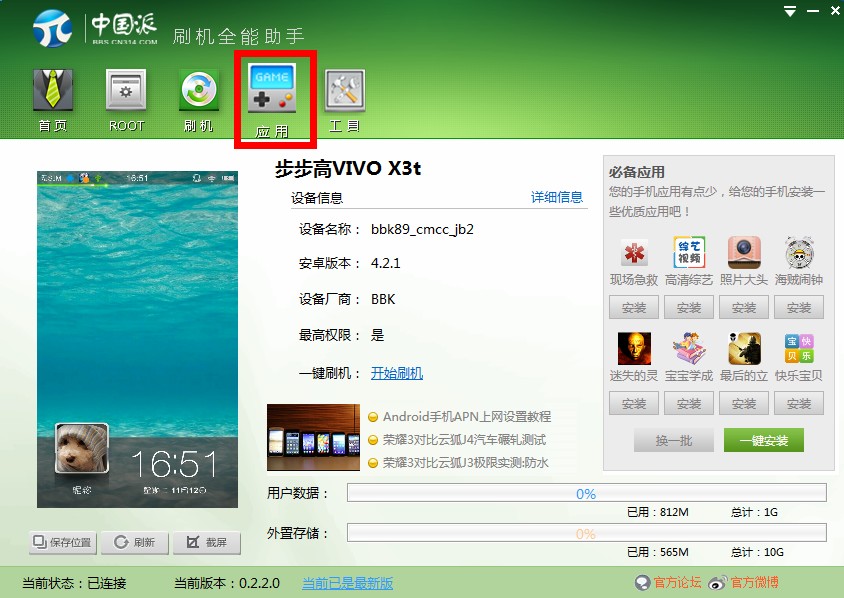This screenshot has height=598, width=844.
Task: Click the 当前状态：已连接 status text
Action: click(x=74, y=583)
